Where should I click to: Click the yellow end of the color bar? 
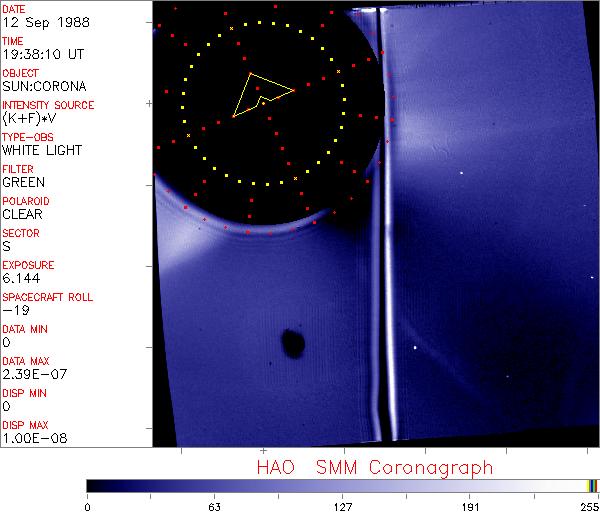tap(590, 486)
